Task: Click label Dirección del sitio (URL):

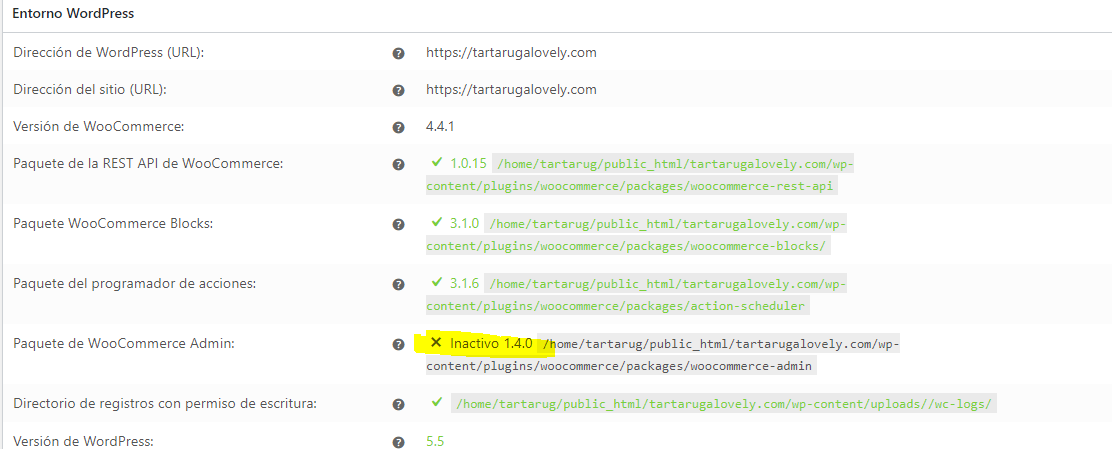Action: (90, 89)
